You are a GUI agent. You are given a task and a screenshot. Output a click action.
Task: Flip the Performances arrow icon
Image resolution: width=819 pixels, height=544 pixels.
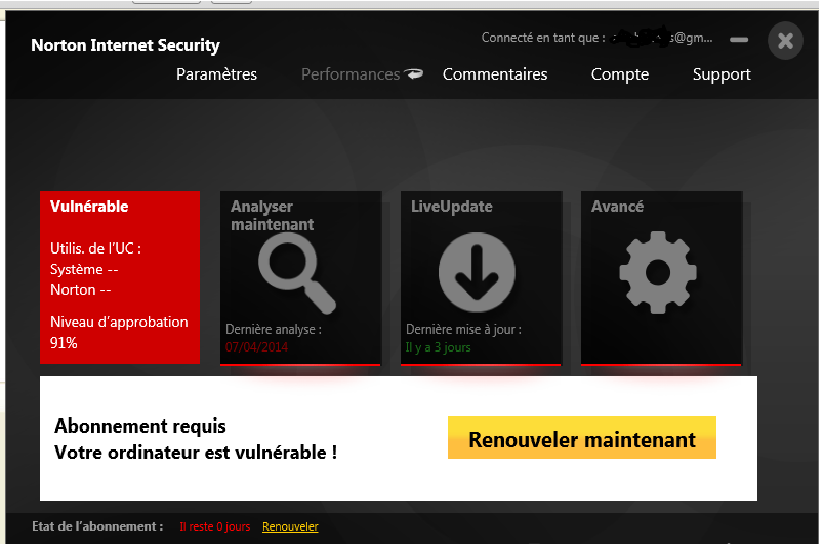pyautogui.click(x=414, y=74)
